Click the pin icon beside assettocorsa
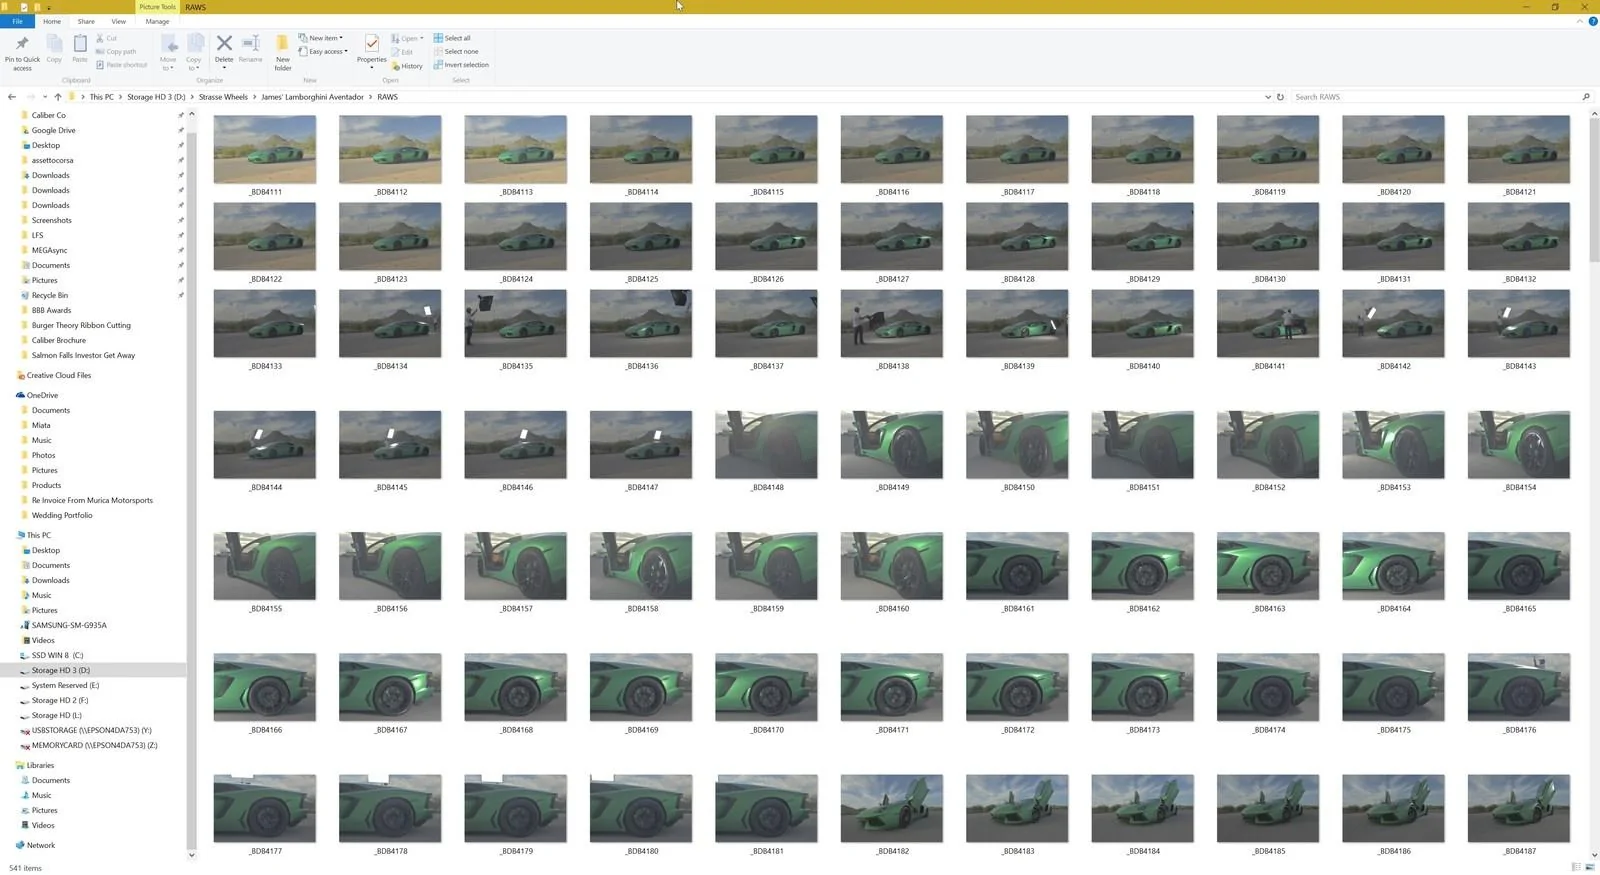The width and height of the screenshot is (1600, 875). 181,160
